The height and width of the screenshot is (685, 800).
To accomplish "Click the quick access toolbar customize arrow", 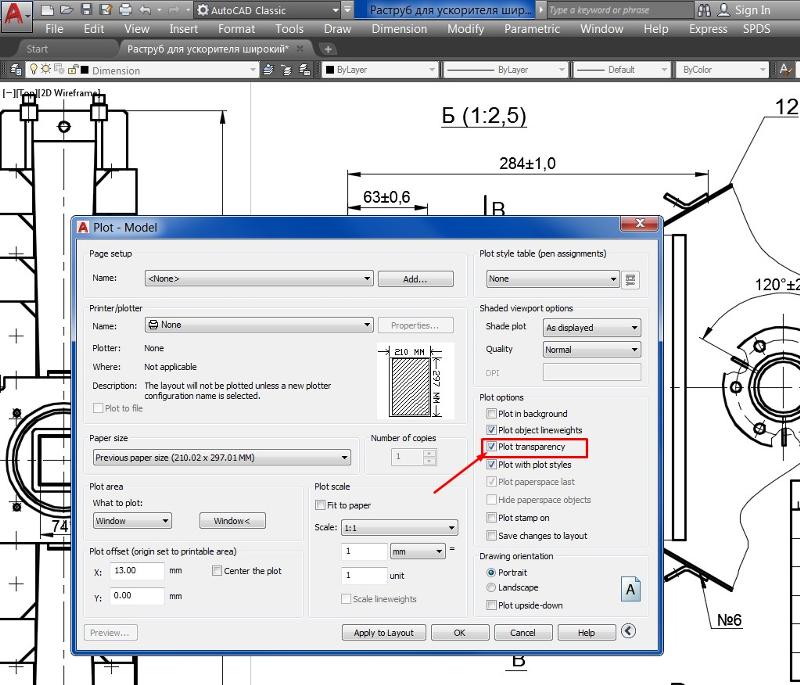I will 347,10.
